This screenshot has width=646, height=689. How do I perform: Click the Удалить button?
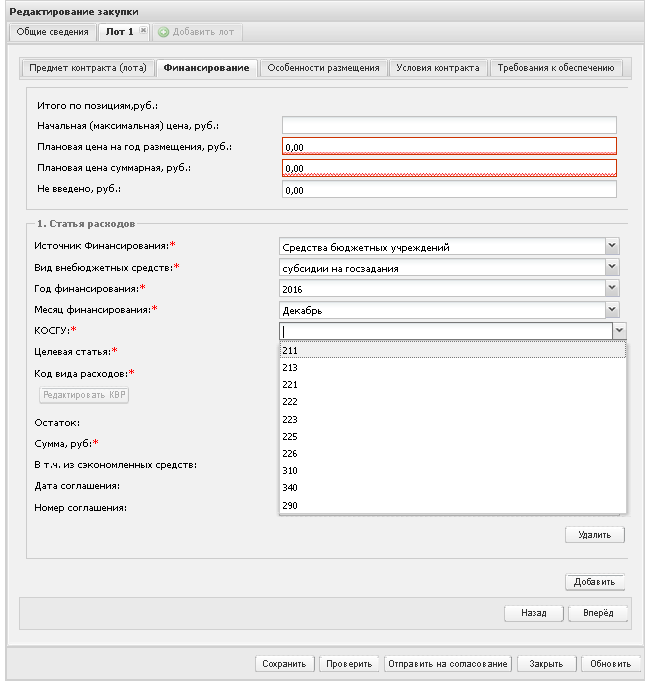tap(595, 535)
